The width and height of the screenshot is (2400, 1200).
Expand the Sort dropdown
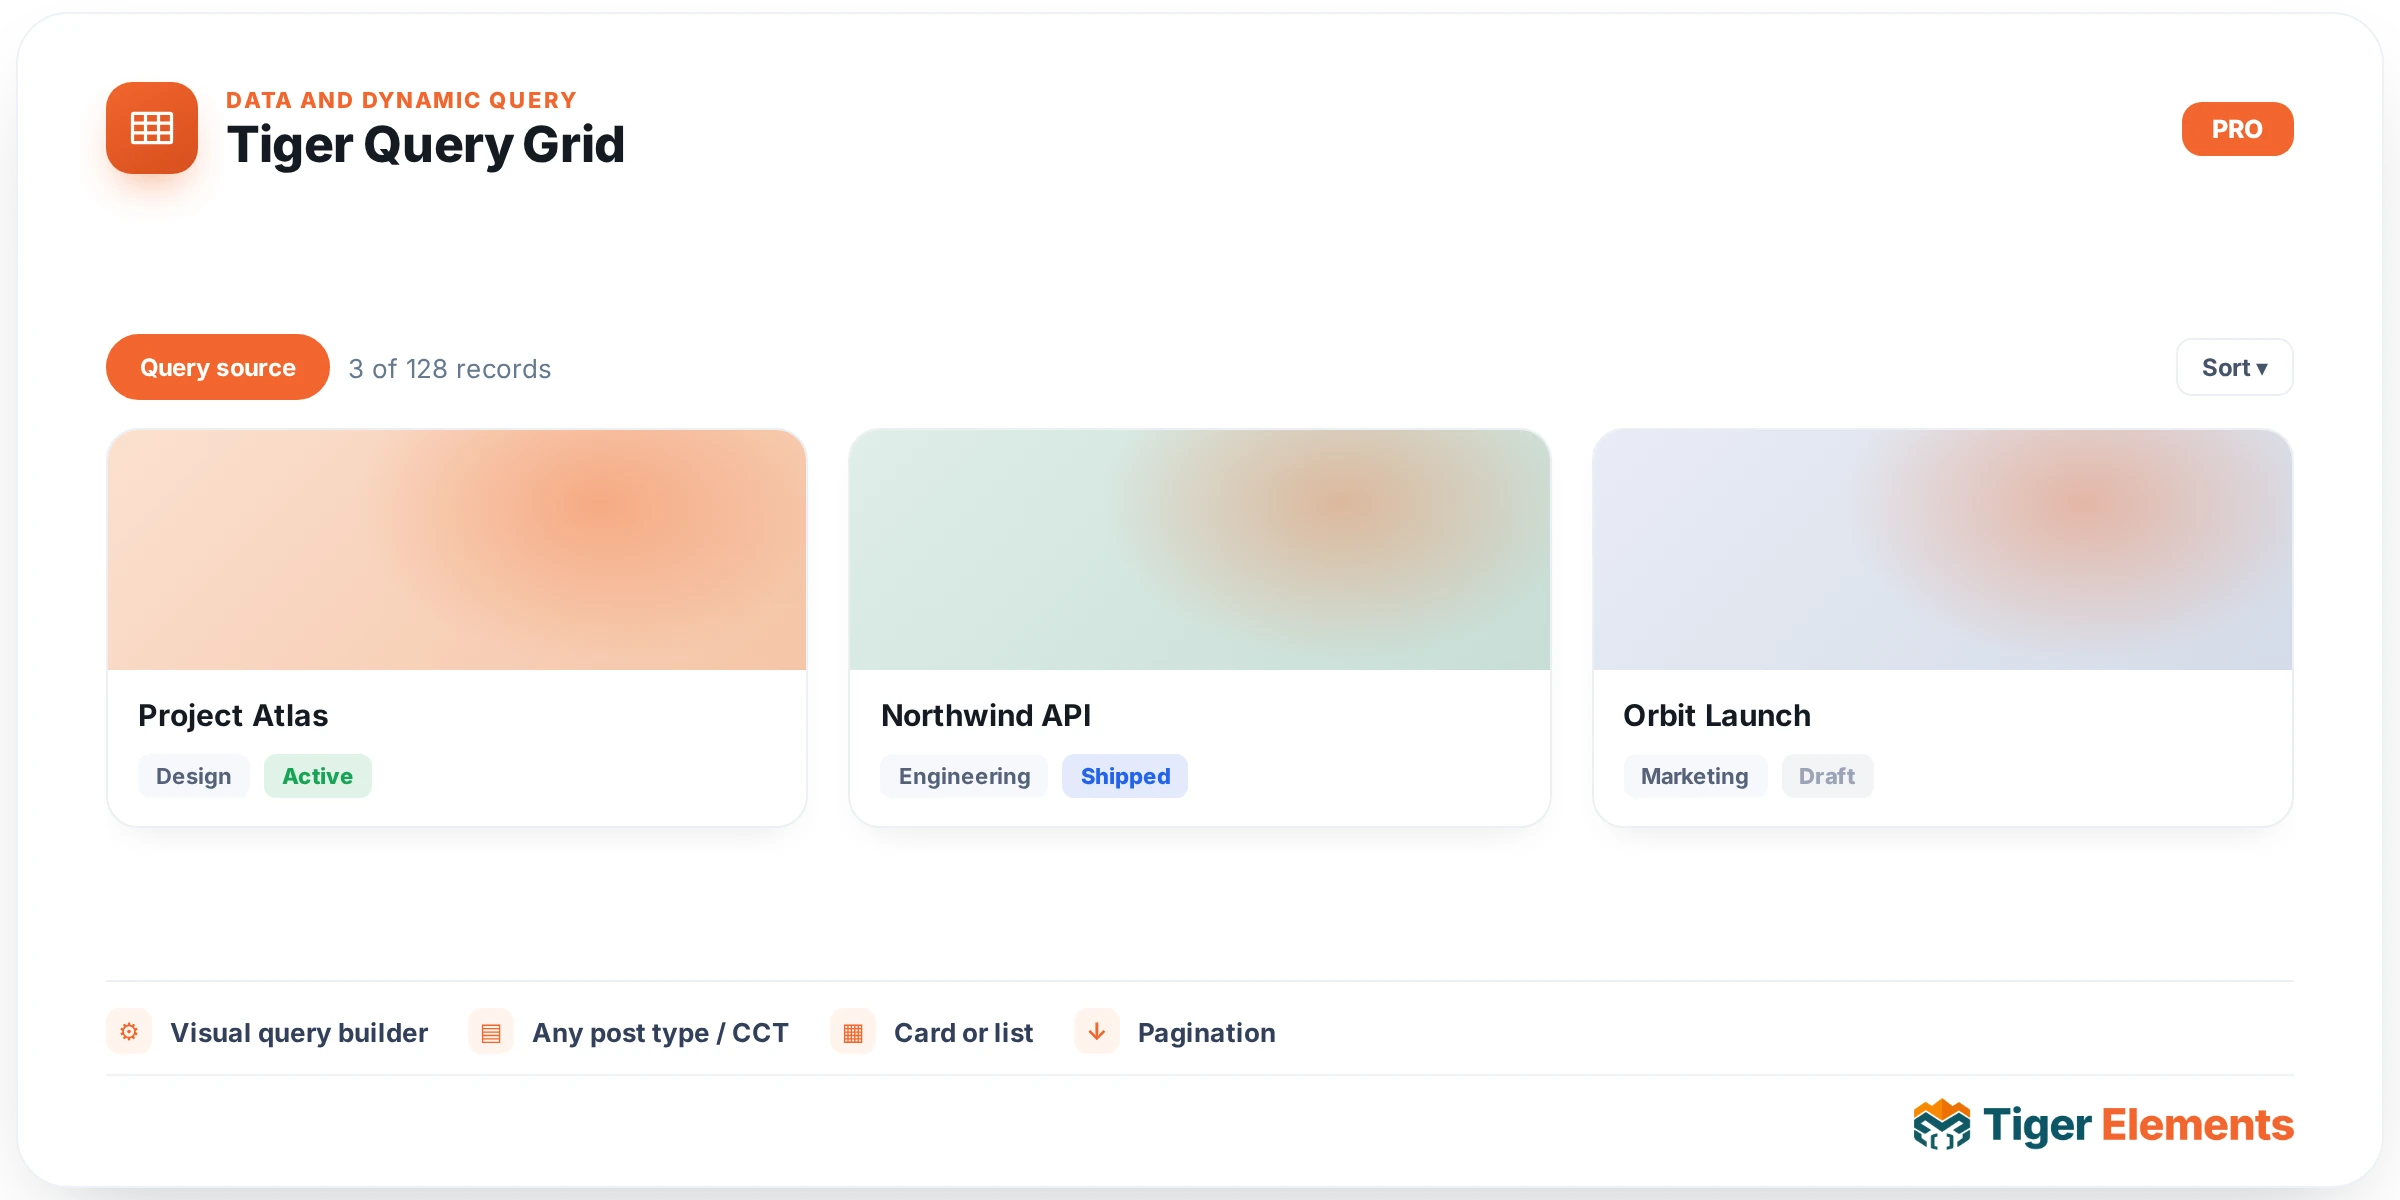[x=2234, y=367]
